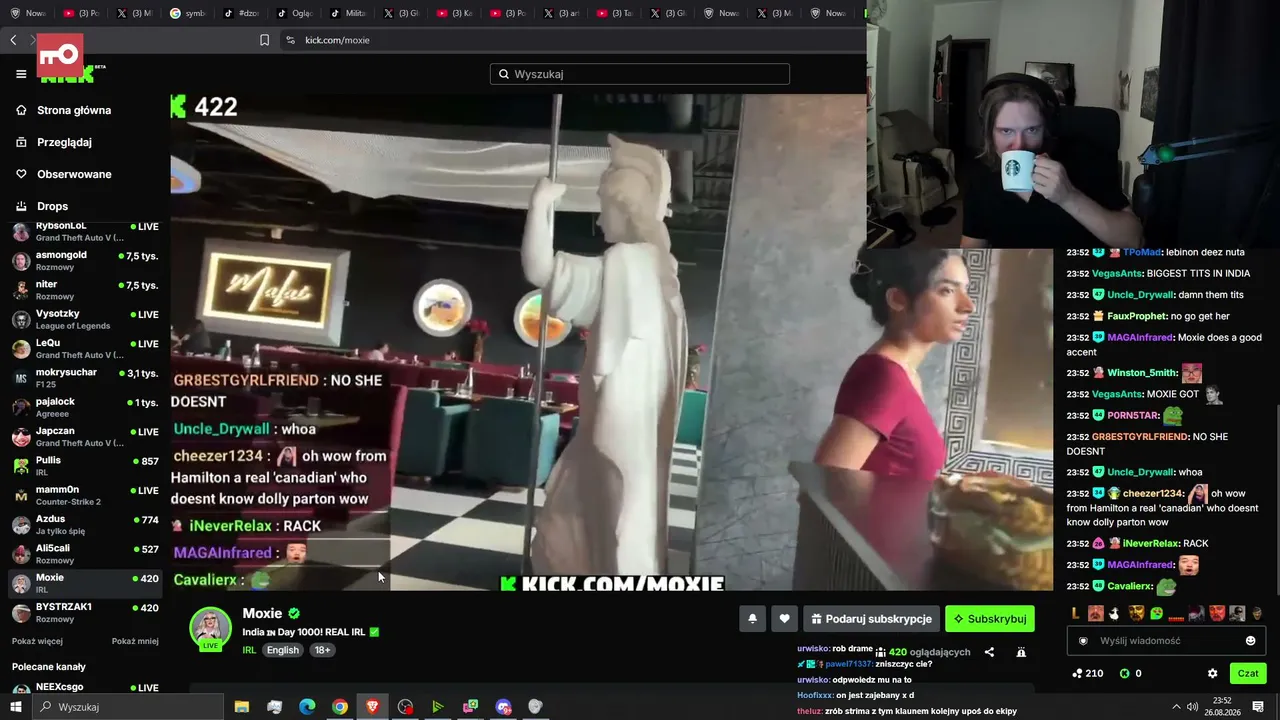Screen dimensions: 1280x720
Task: Open channel points balance showing 210
Action: tap(1088, 674)
